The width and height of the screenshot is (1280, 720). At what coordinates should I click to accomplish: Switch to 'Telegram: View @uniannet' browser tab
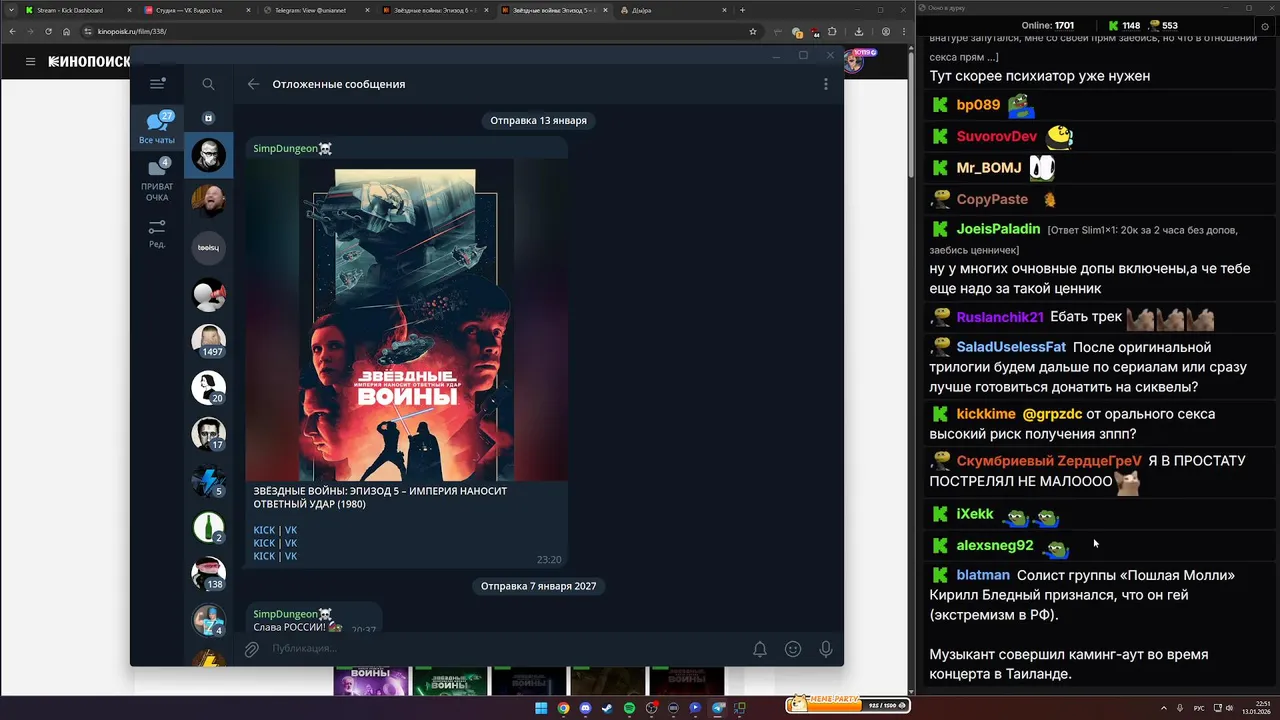point(315,10)
